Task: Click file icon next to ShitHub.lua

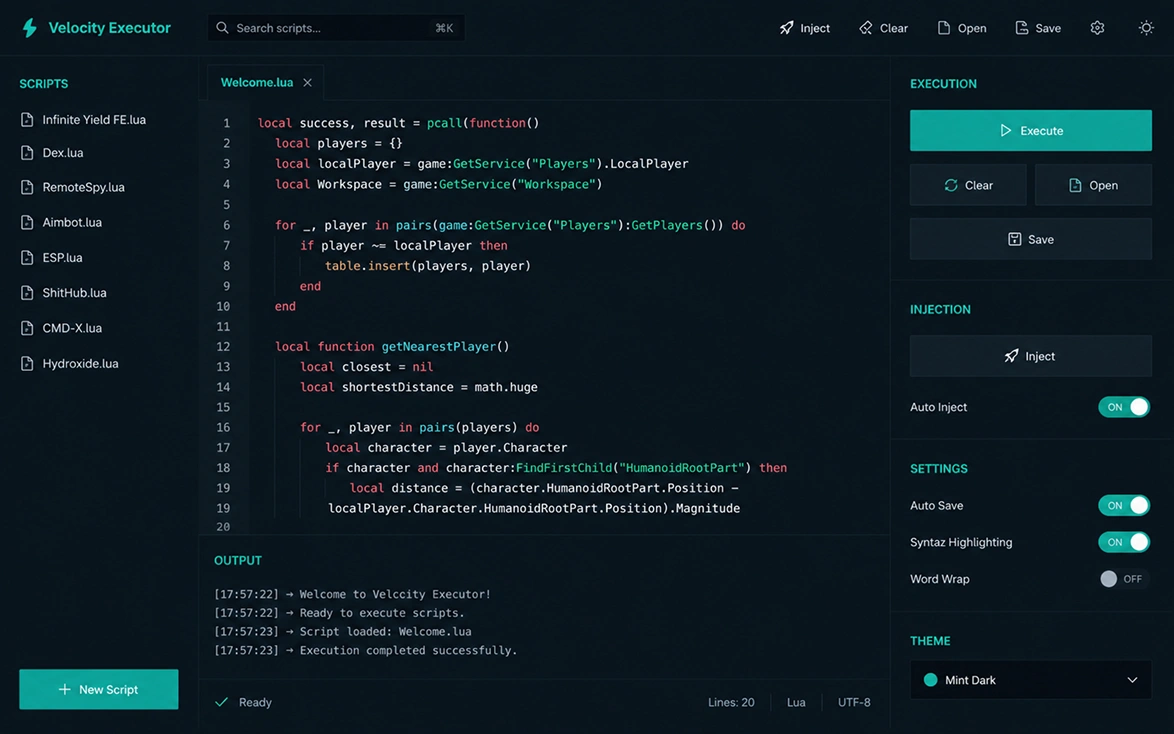Action: click(x=27, y=293)
